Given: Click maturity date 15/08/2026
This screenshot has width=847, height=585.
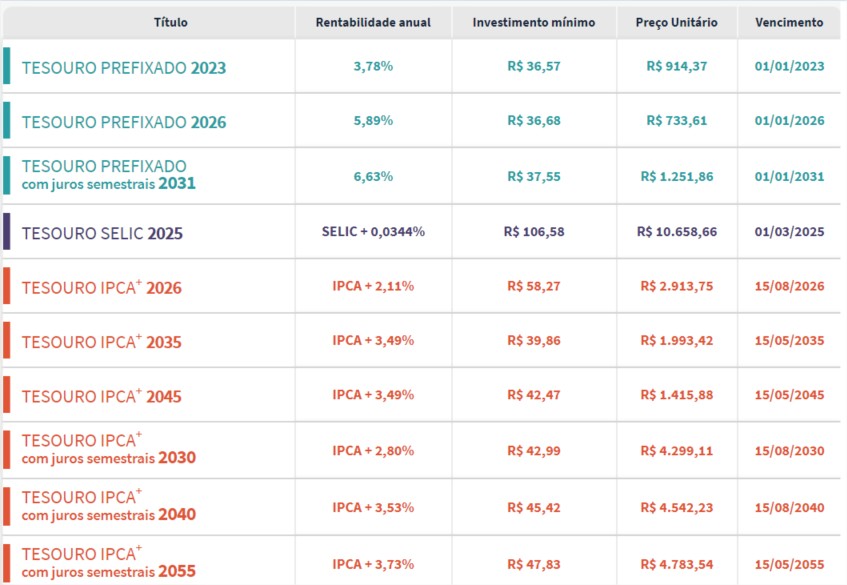Looking at the screenshot, I should coord(789,286).
